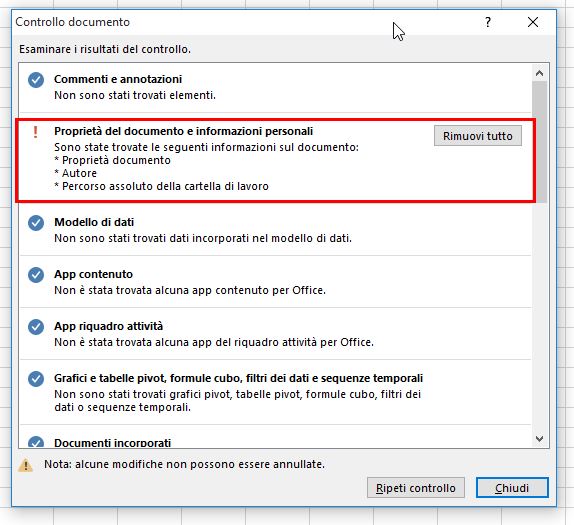The image size is (574, 525).
Task: Click Rimuovi tutto button
Action: [478, 136]
